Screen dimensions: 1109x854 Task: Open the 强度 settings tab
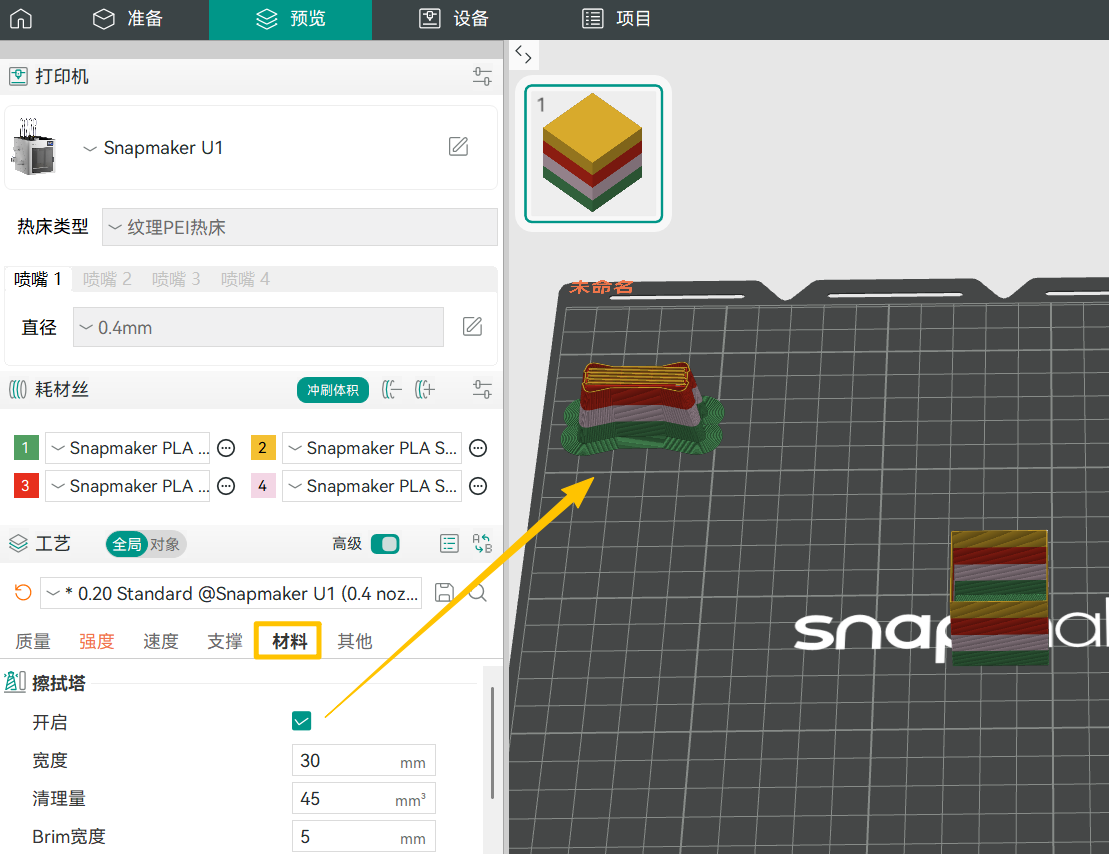tap(97, 641)
